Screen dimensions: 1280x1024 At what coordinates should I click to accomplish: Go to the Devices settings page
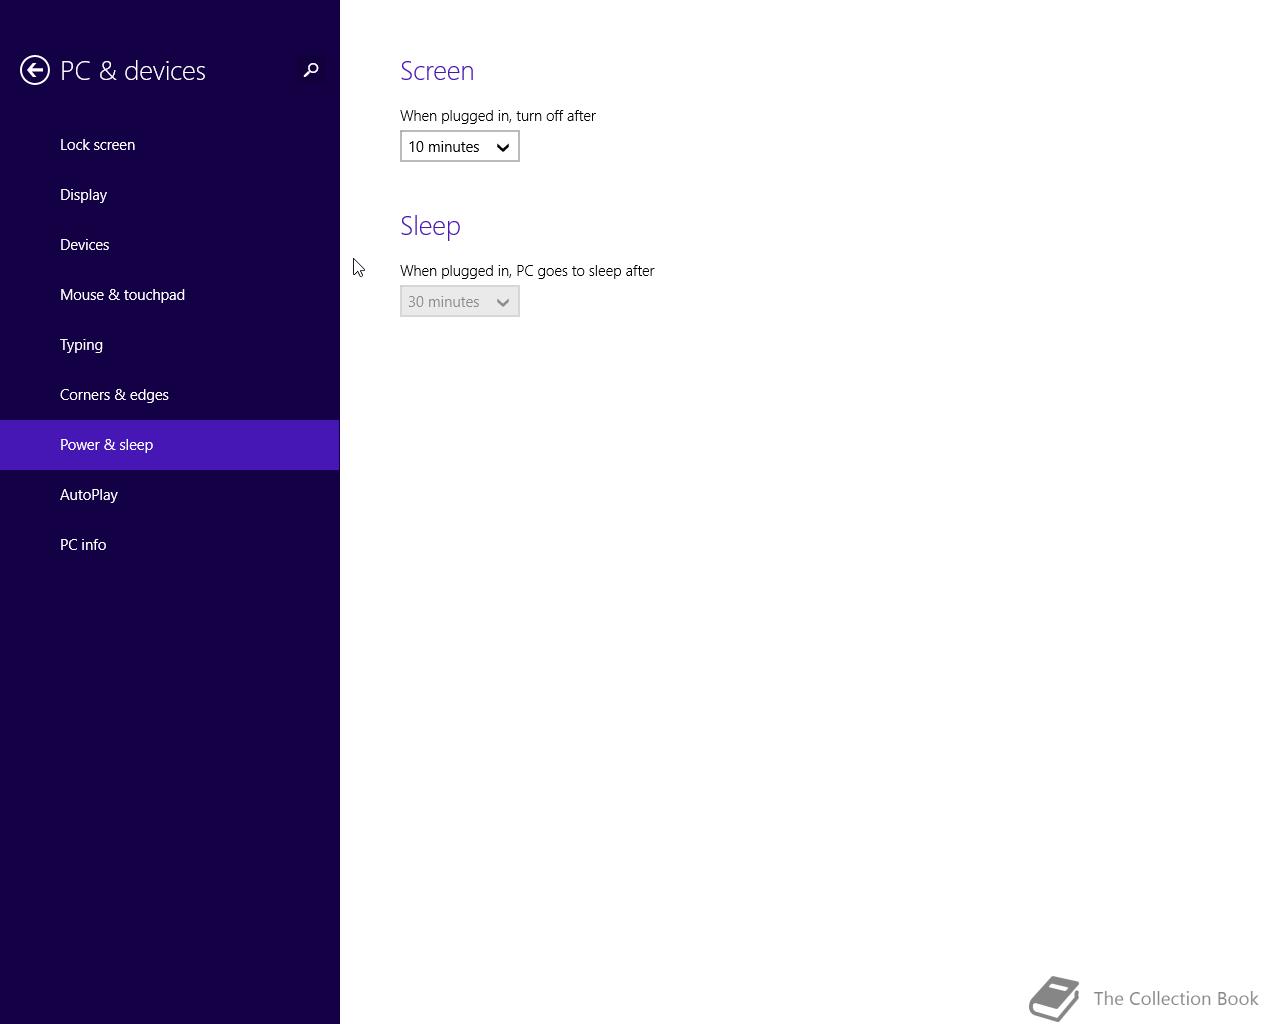click(x=170, y=245)
